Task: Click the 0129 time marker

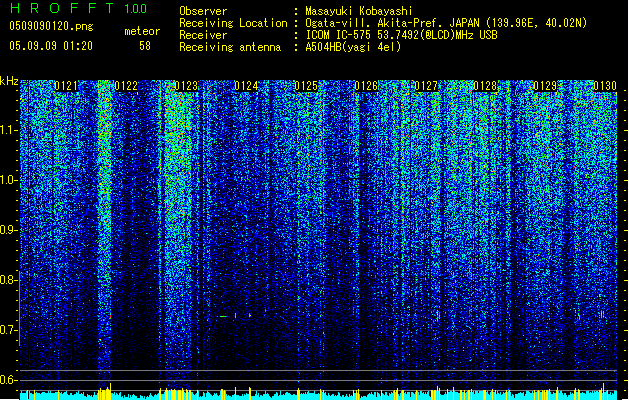Action: point(546,86)
